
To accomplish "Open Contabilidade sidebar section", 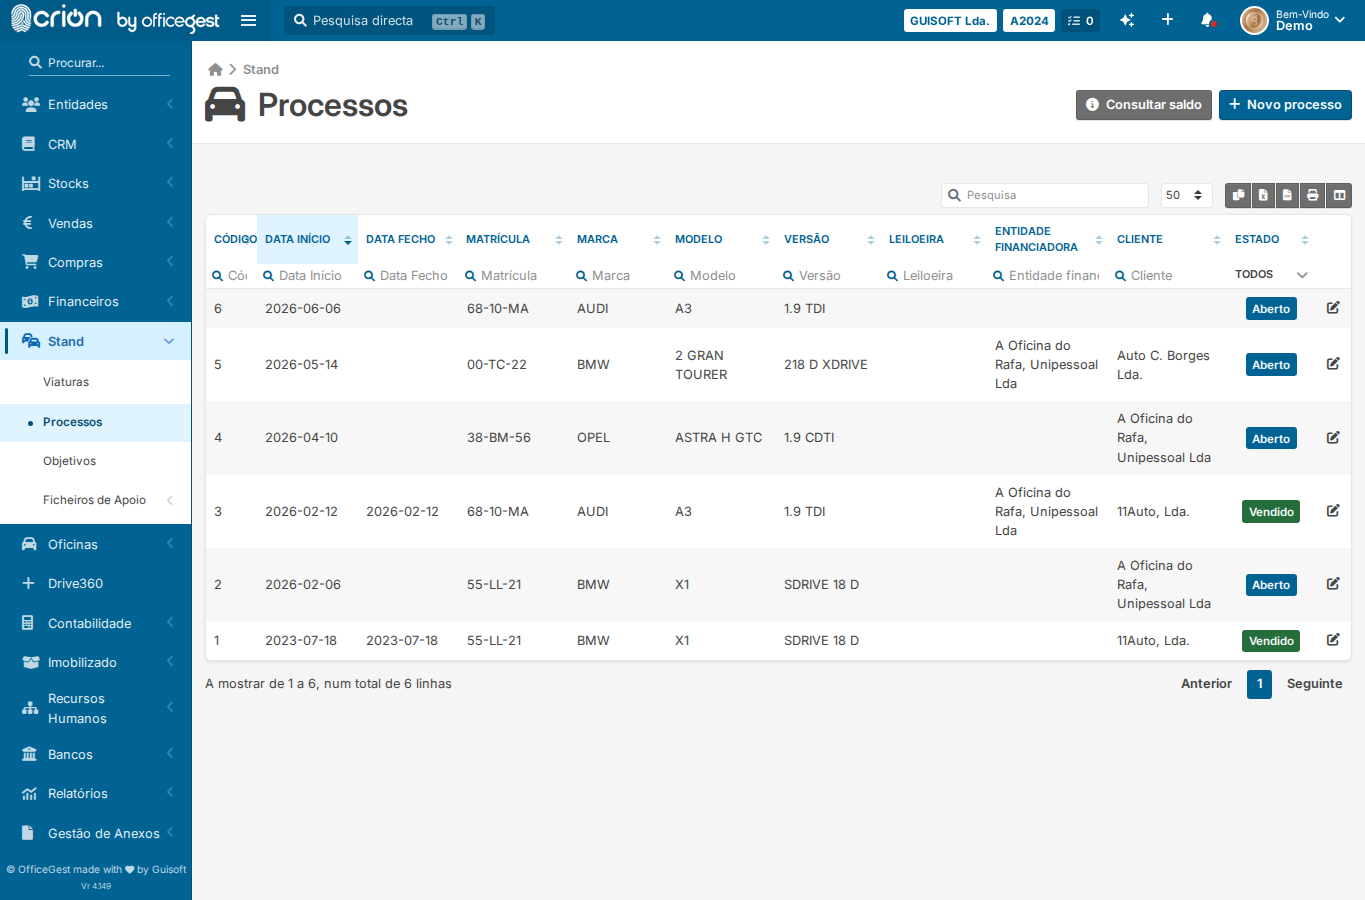I will point(96,623).
